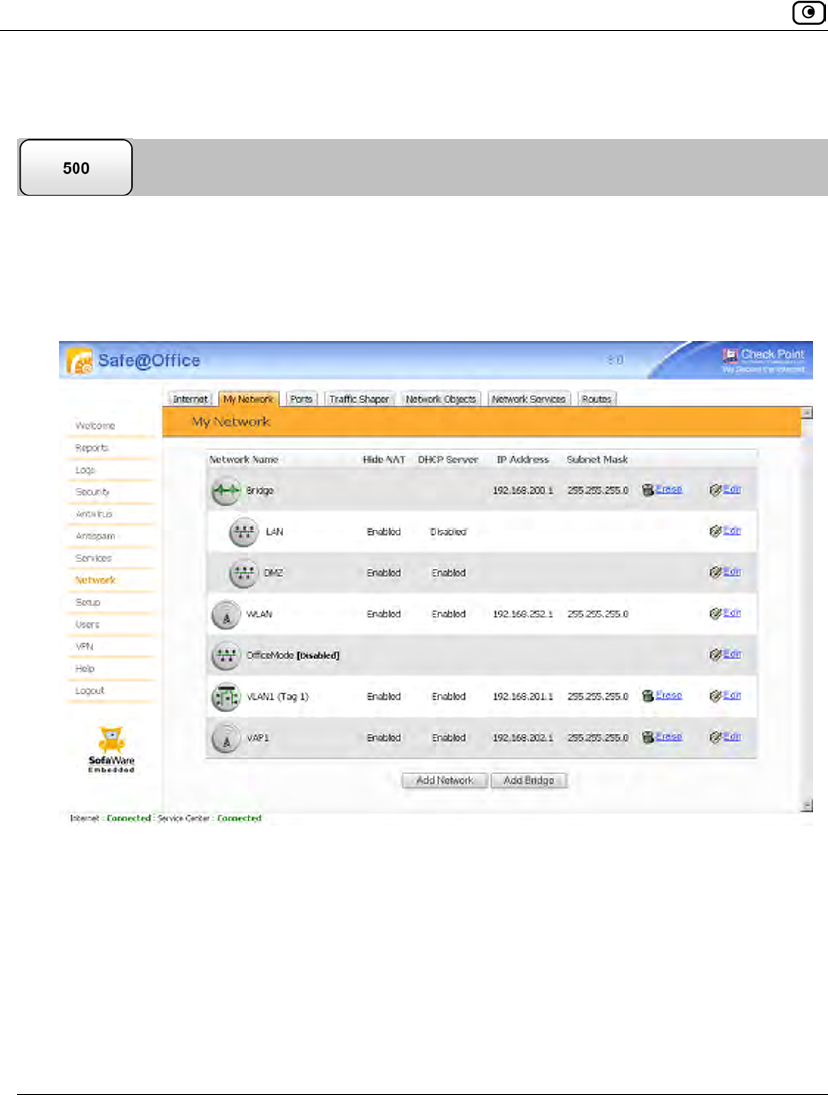Click the Network Name column header

pyautogui.click(x=244, y=460)
